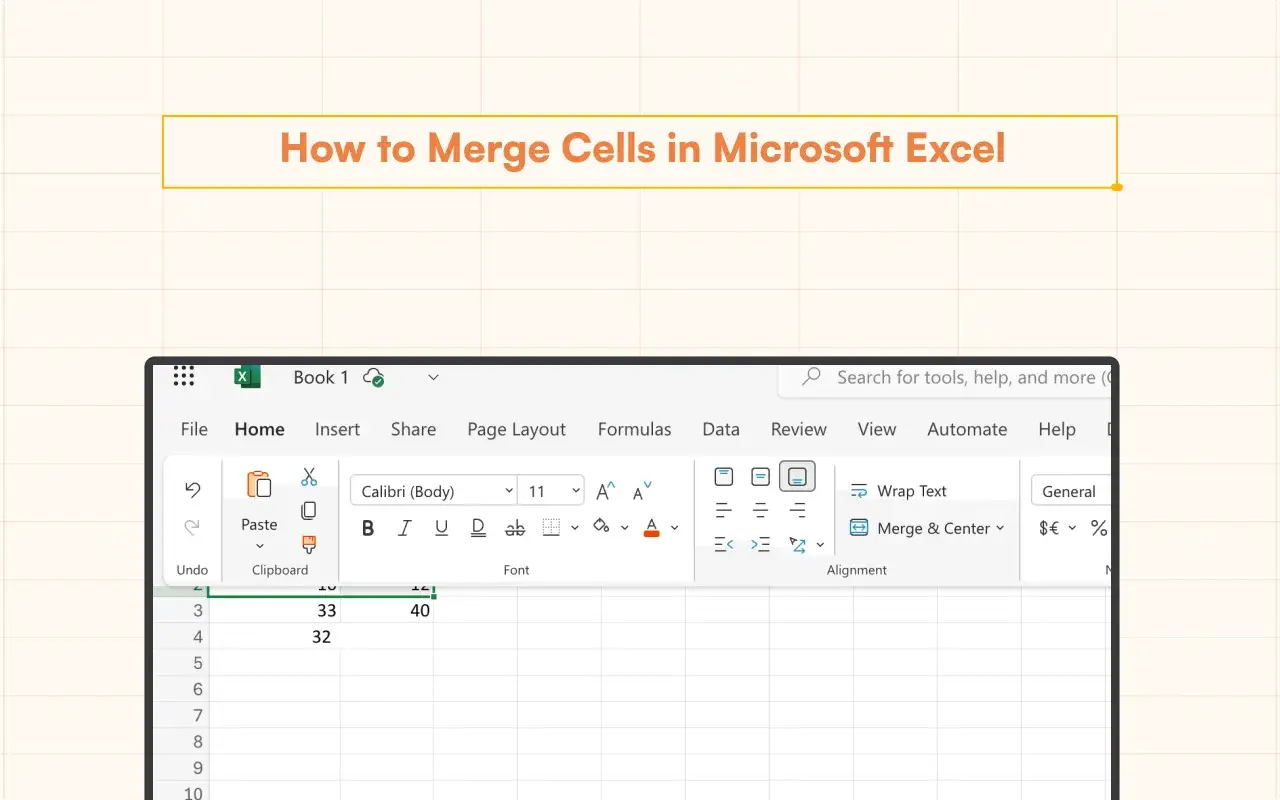Cut selection with the scissors icon
The height and width of the screenshot is (800, 1280).
(309, 477)
